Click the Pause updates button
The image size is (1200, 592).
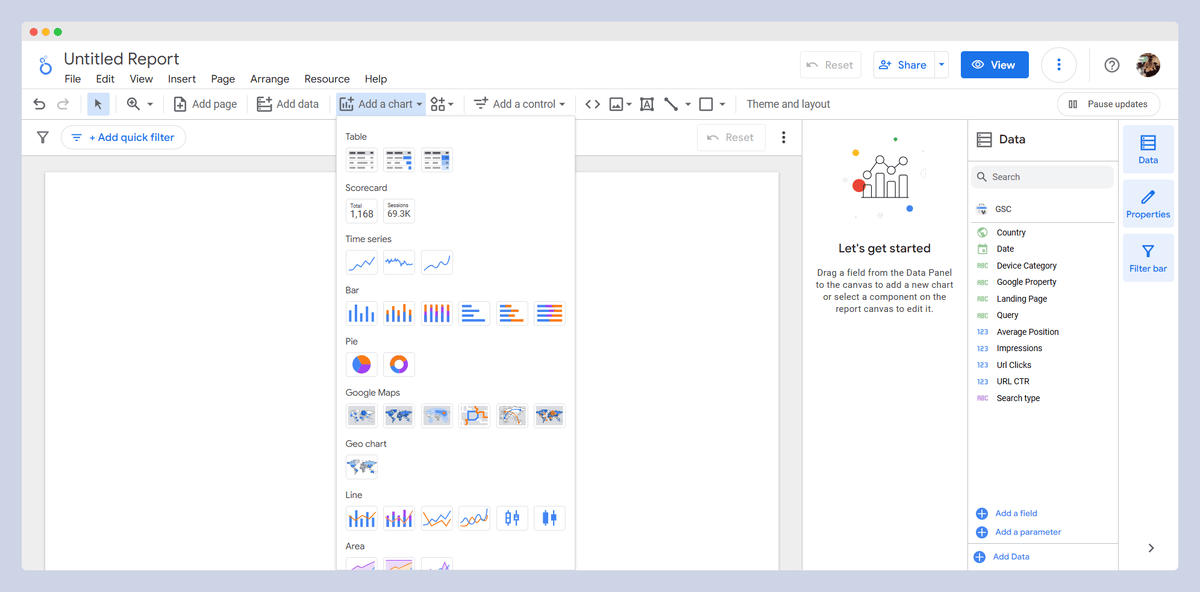click(x=1108, y=104)
